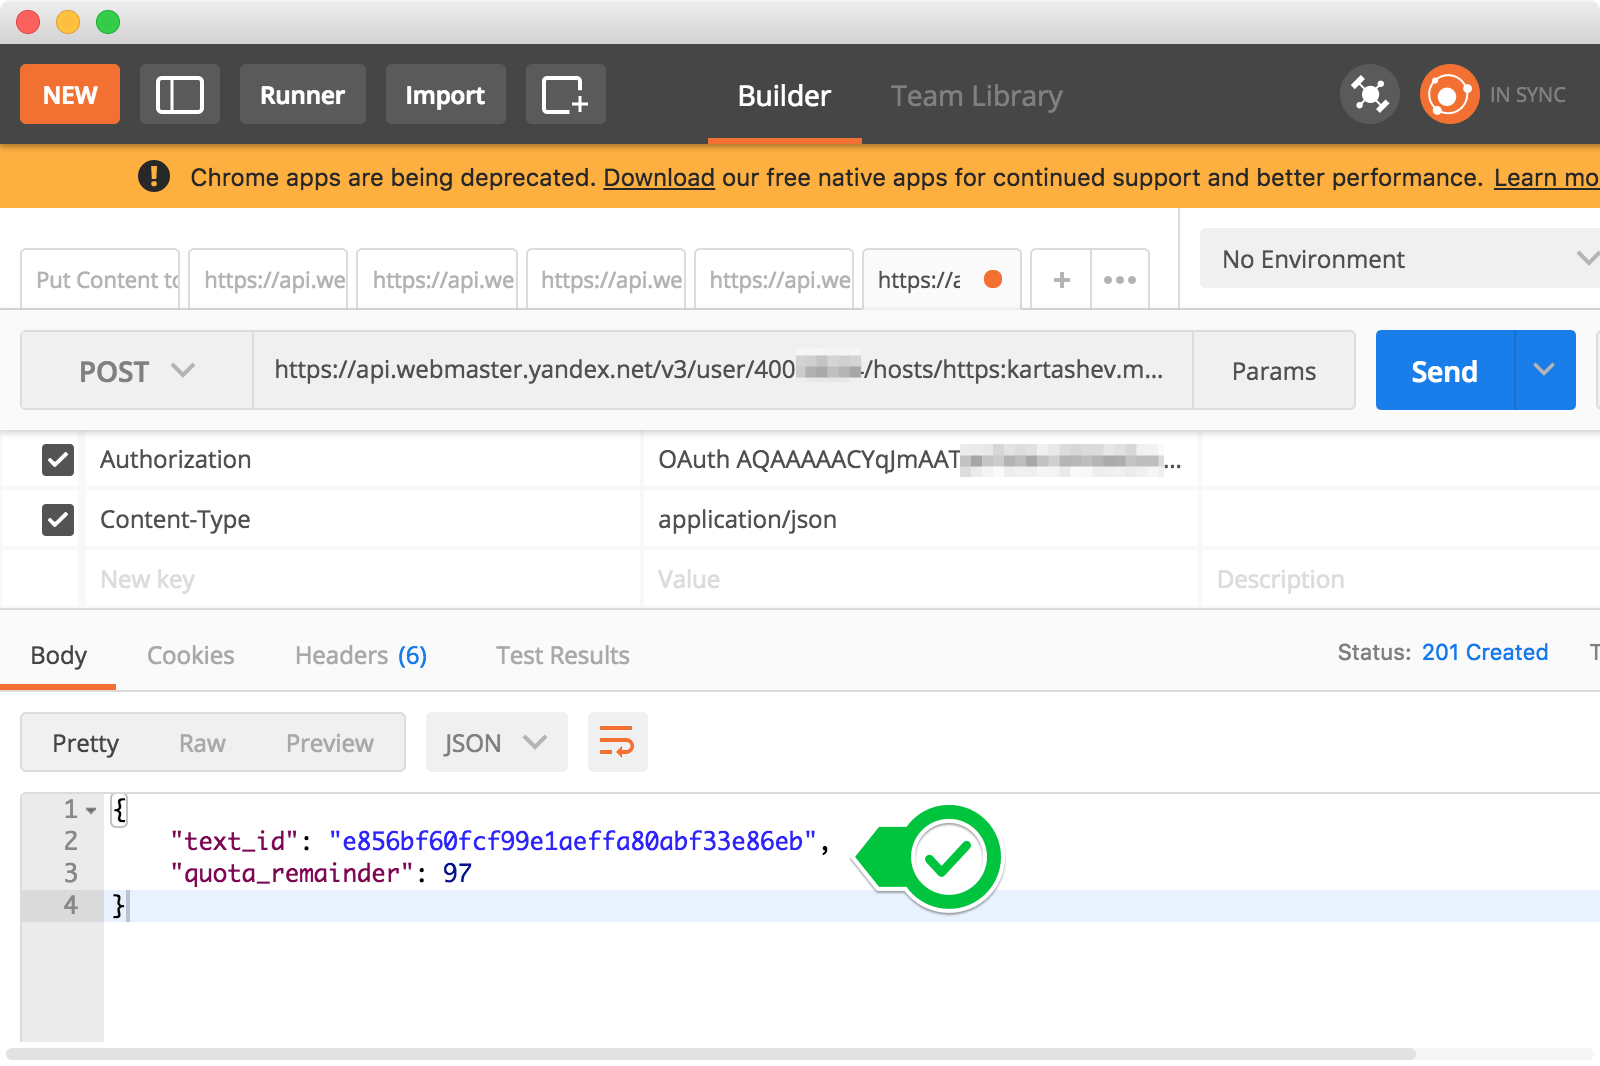This screenshot has height=1066, width=1600.
Task: Open the Params editor
Action: 1274,371
